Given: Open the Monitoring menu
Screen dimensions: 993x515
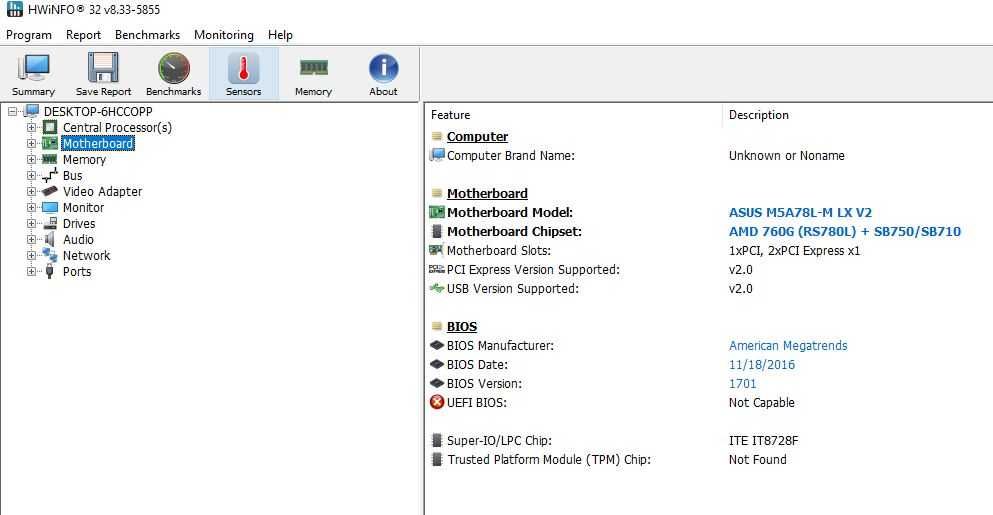Looking at the screenshot, I should (x=223, y=35).
